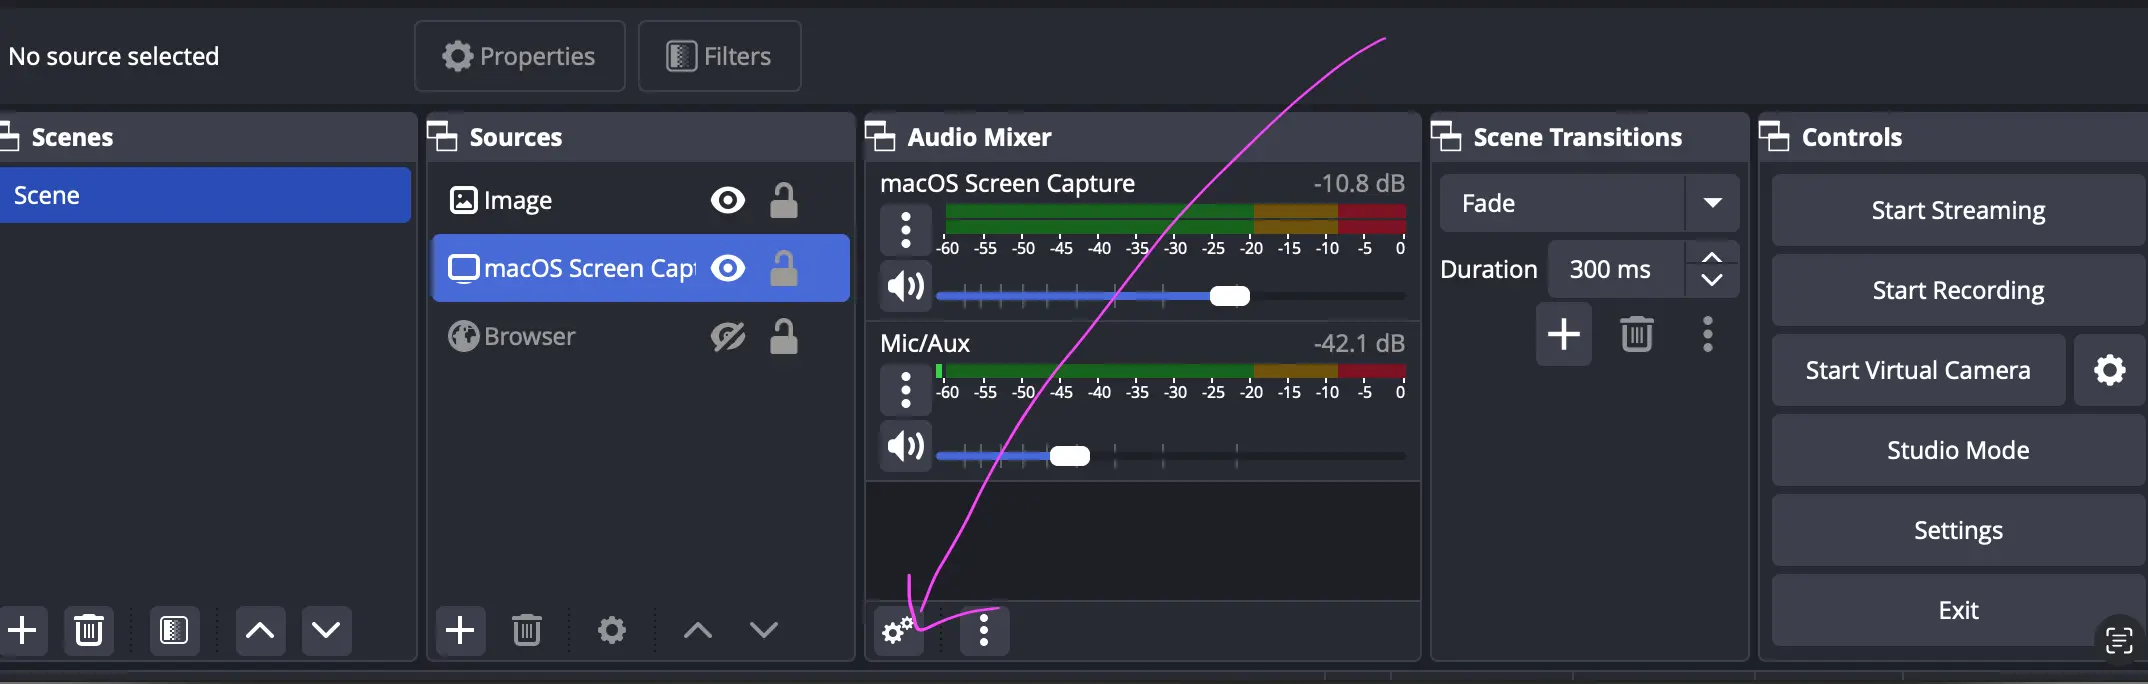Show the Browser source via crossed eye
Viewport: 2148px width, 684px height.
[727, 336]
